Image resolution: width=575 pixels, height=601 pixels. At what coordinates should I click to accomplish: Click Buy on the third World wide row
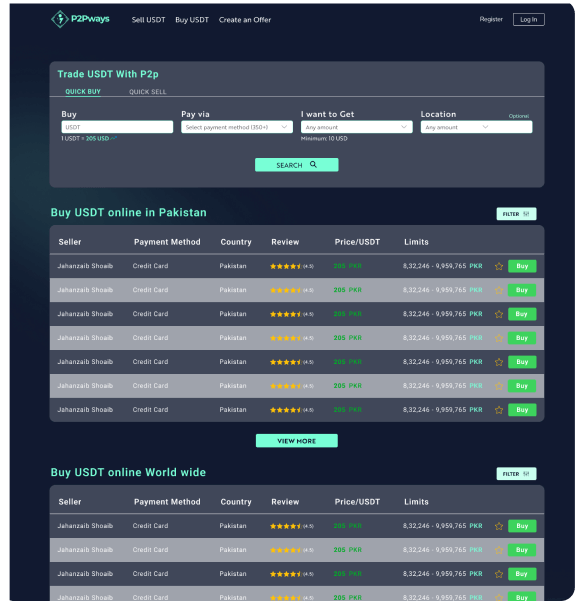coord(522,574)
